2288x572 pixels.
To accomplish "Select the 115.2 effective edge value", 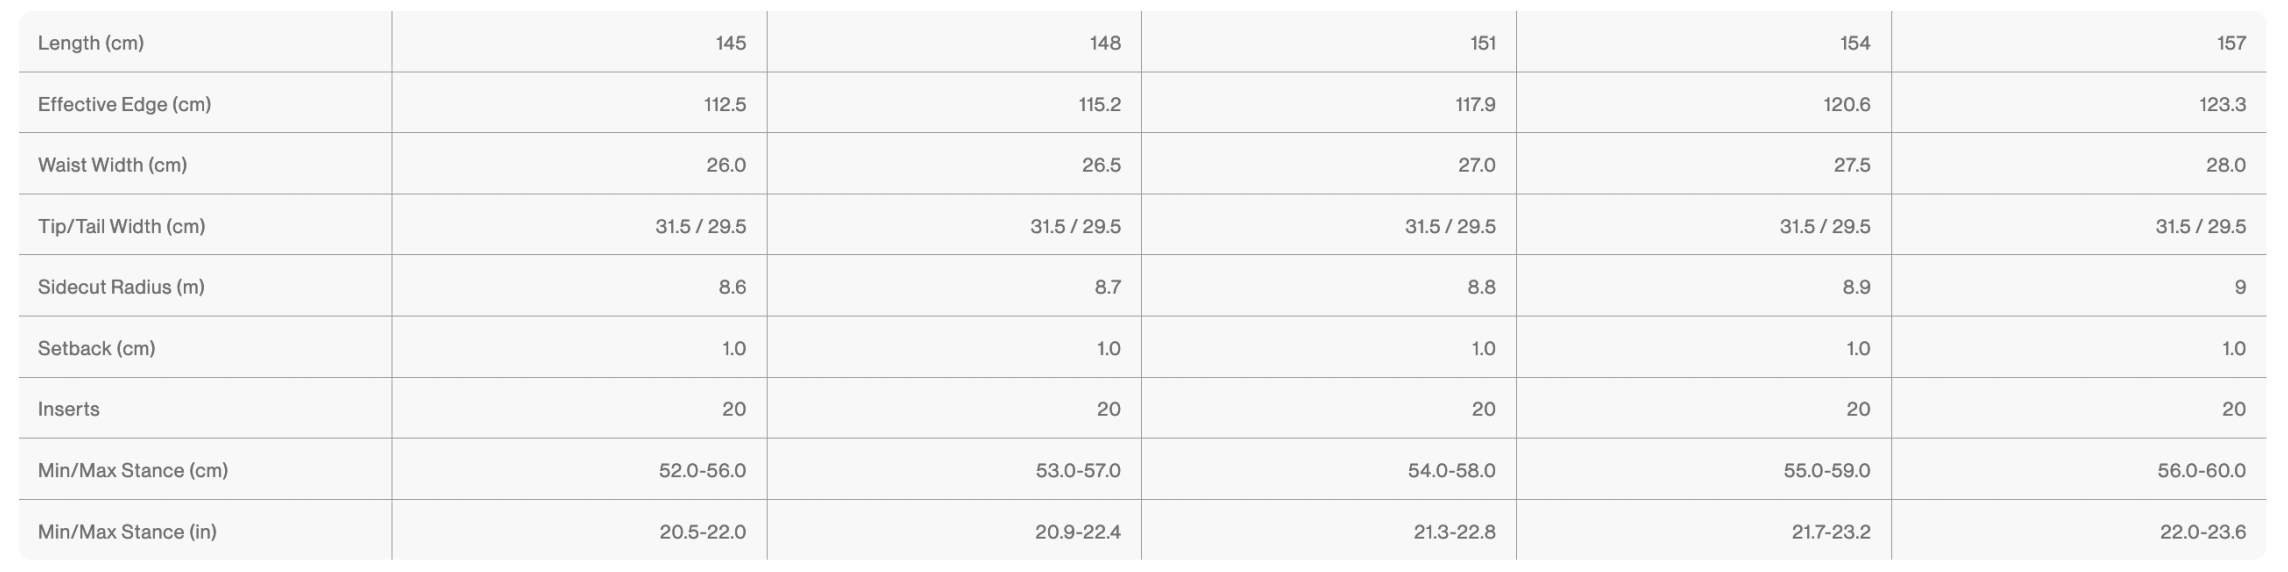I will (1099, 104).
